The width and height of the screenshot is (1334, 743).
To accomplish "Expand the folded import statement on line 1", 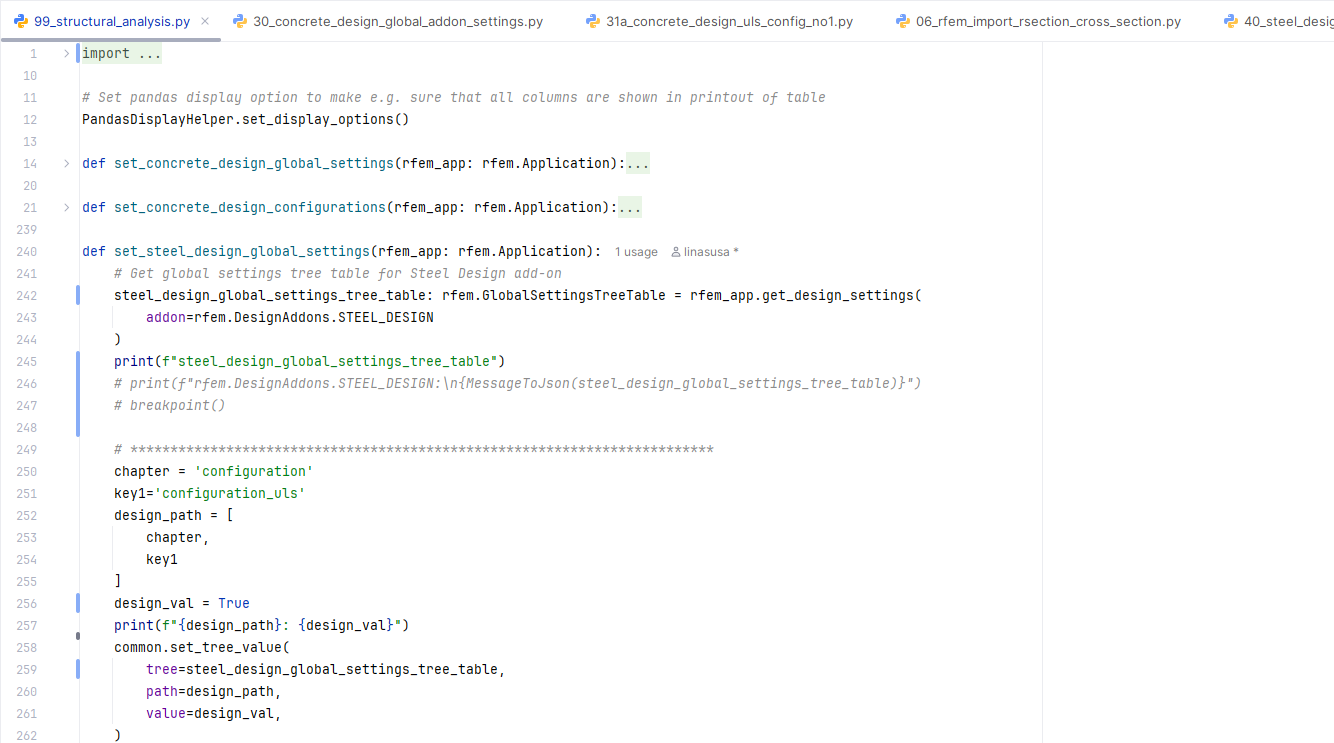I will click(x=65, y=52).
